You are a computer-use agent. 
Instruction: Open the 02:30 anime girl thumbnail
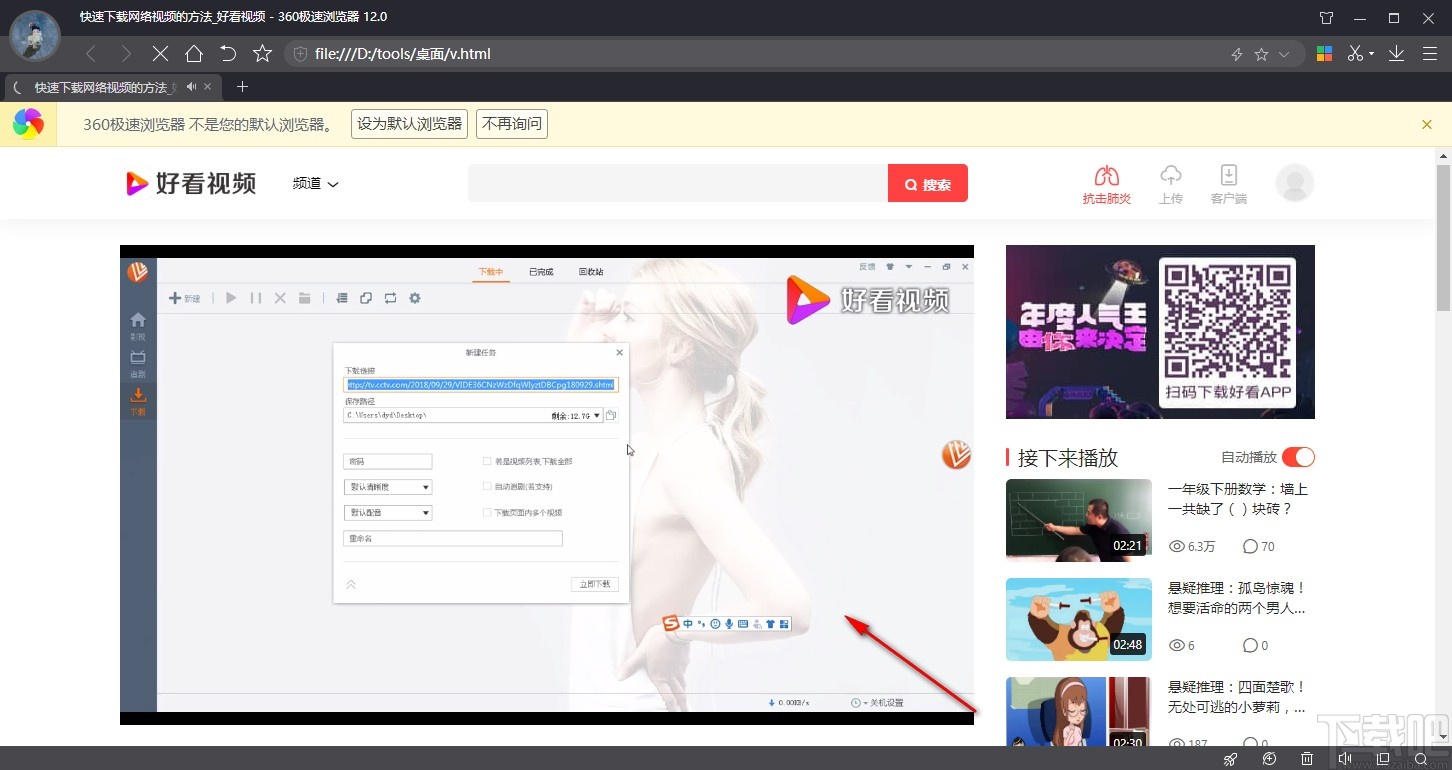1079,712
